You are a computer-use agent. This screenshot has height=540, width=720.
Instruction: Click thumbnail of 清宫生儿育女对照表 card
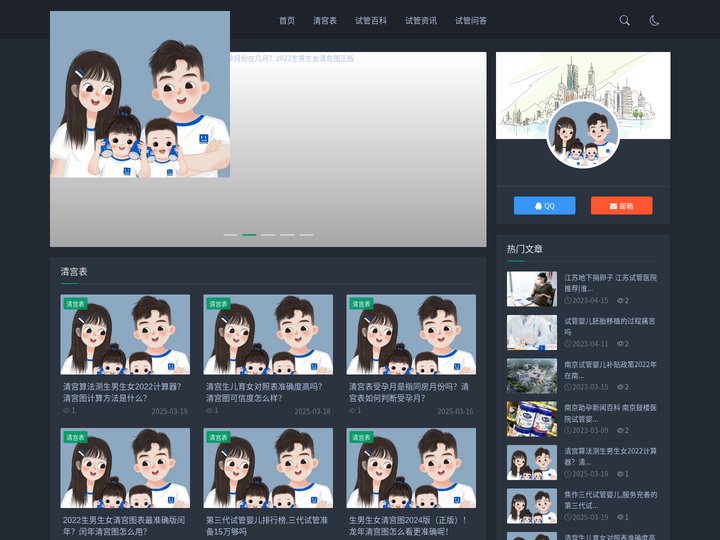tap(268, 335)
